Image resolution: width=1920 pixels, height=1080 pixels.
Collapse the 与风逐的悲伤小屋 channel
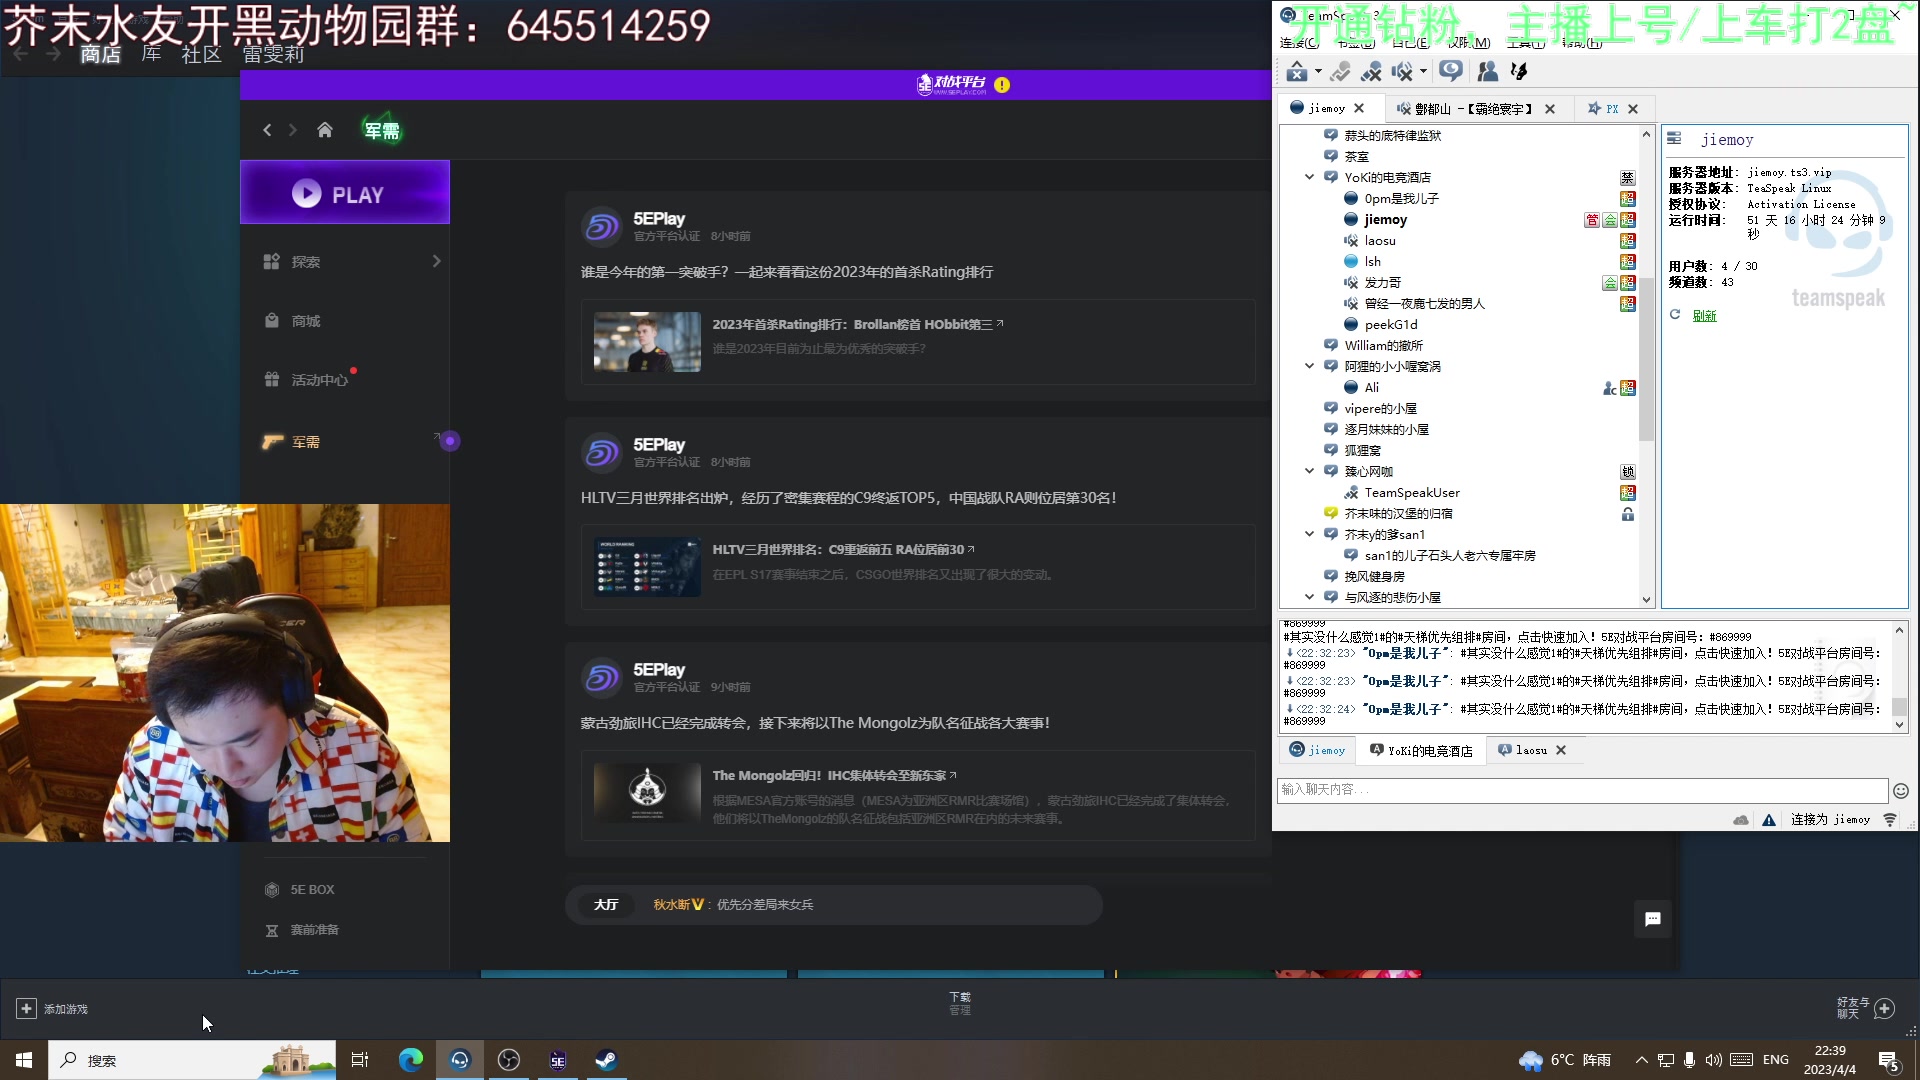[1309, 597]
